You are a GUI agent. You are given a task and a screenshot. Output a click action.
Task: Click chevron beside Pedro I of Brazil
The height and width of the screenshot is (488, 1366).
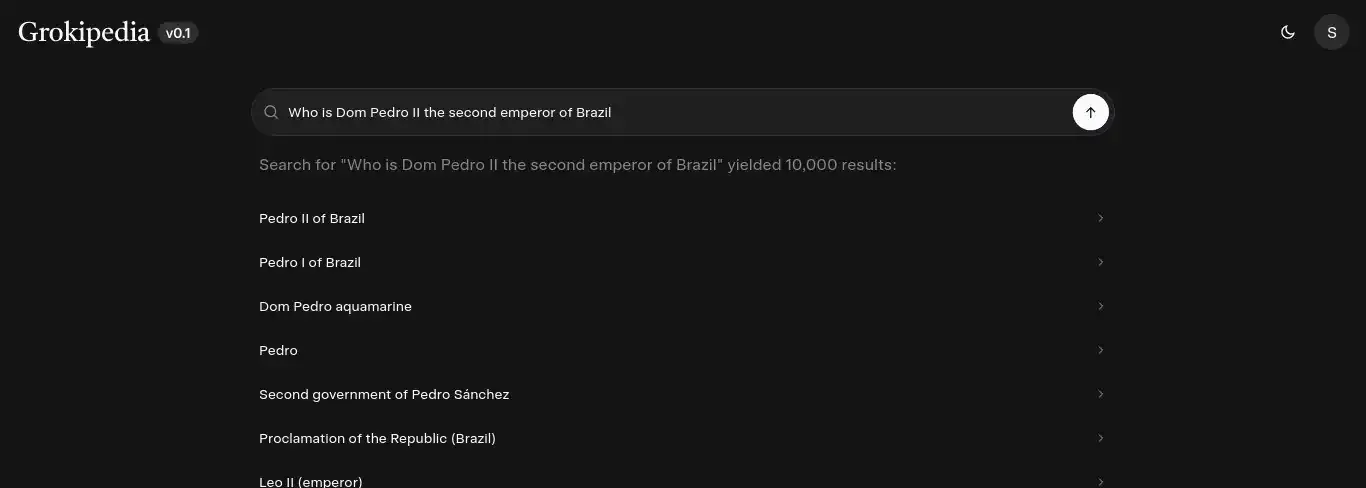1100,262
